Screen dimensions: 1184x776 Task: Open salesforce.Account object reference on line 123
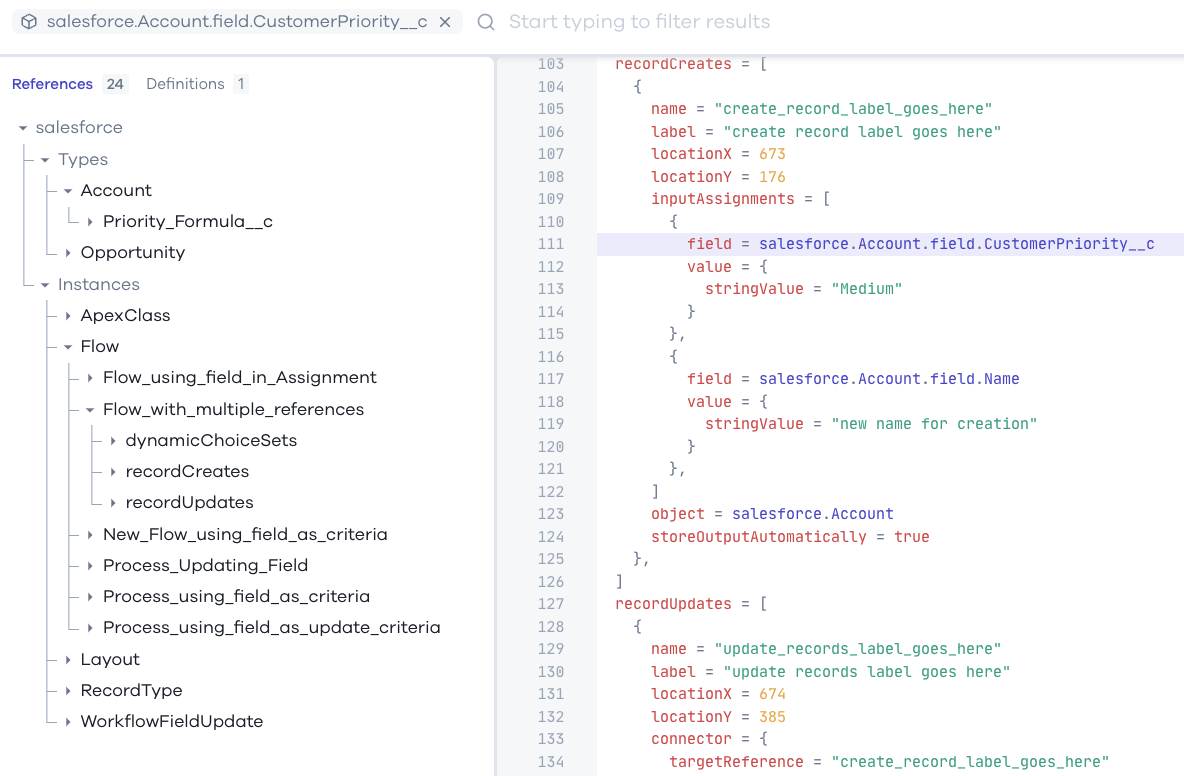tap(812, 514)
